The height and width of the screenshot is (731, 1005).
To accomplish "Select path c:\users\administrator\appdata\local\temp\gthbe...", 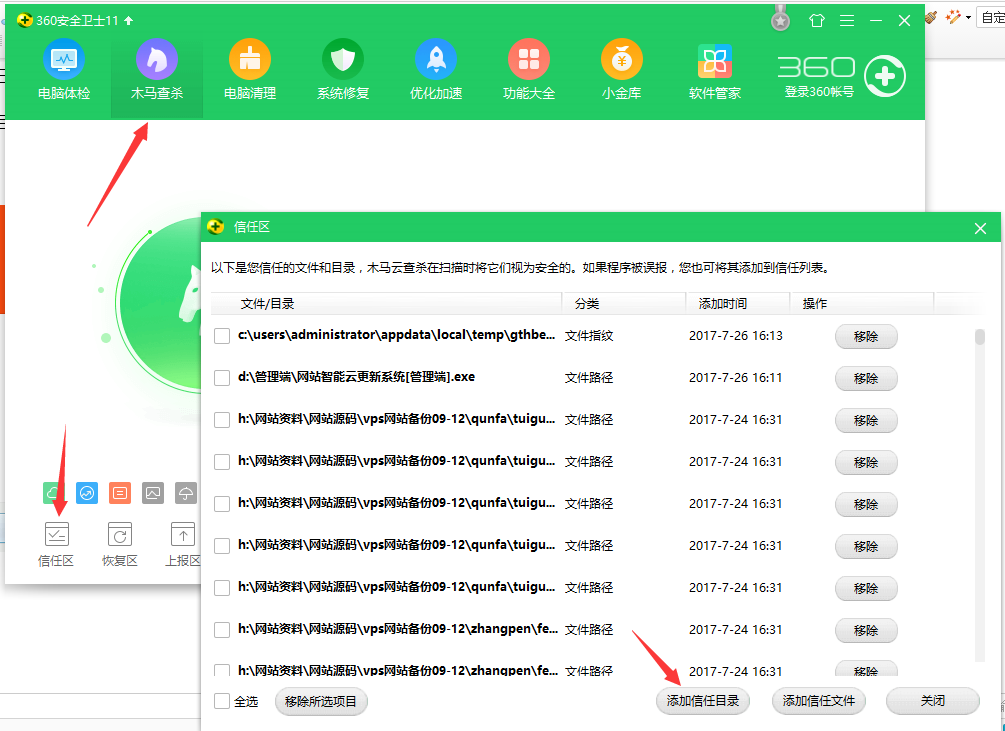I will [x=396, y=334].
